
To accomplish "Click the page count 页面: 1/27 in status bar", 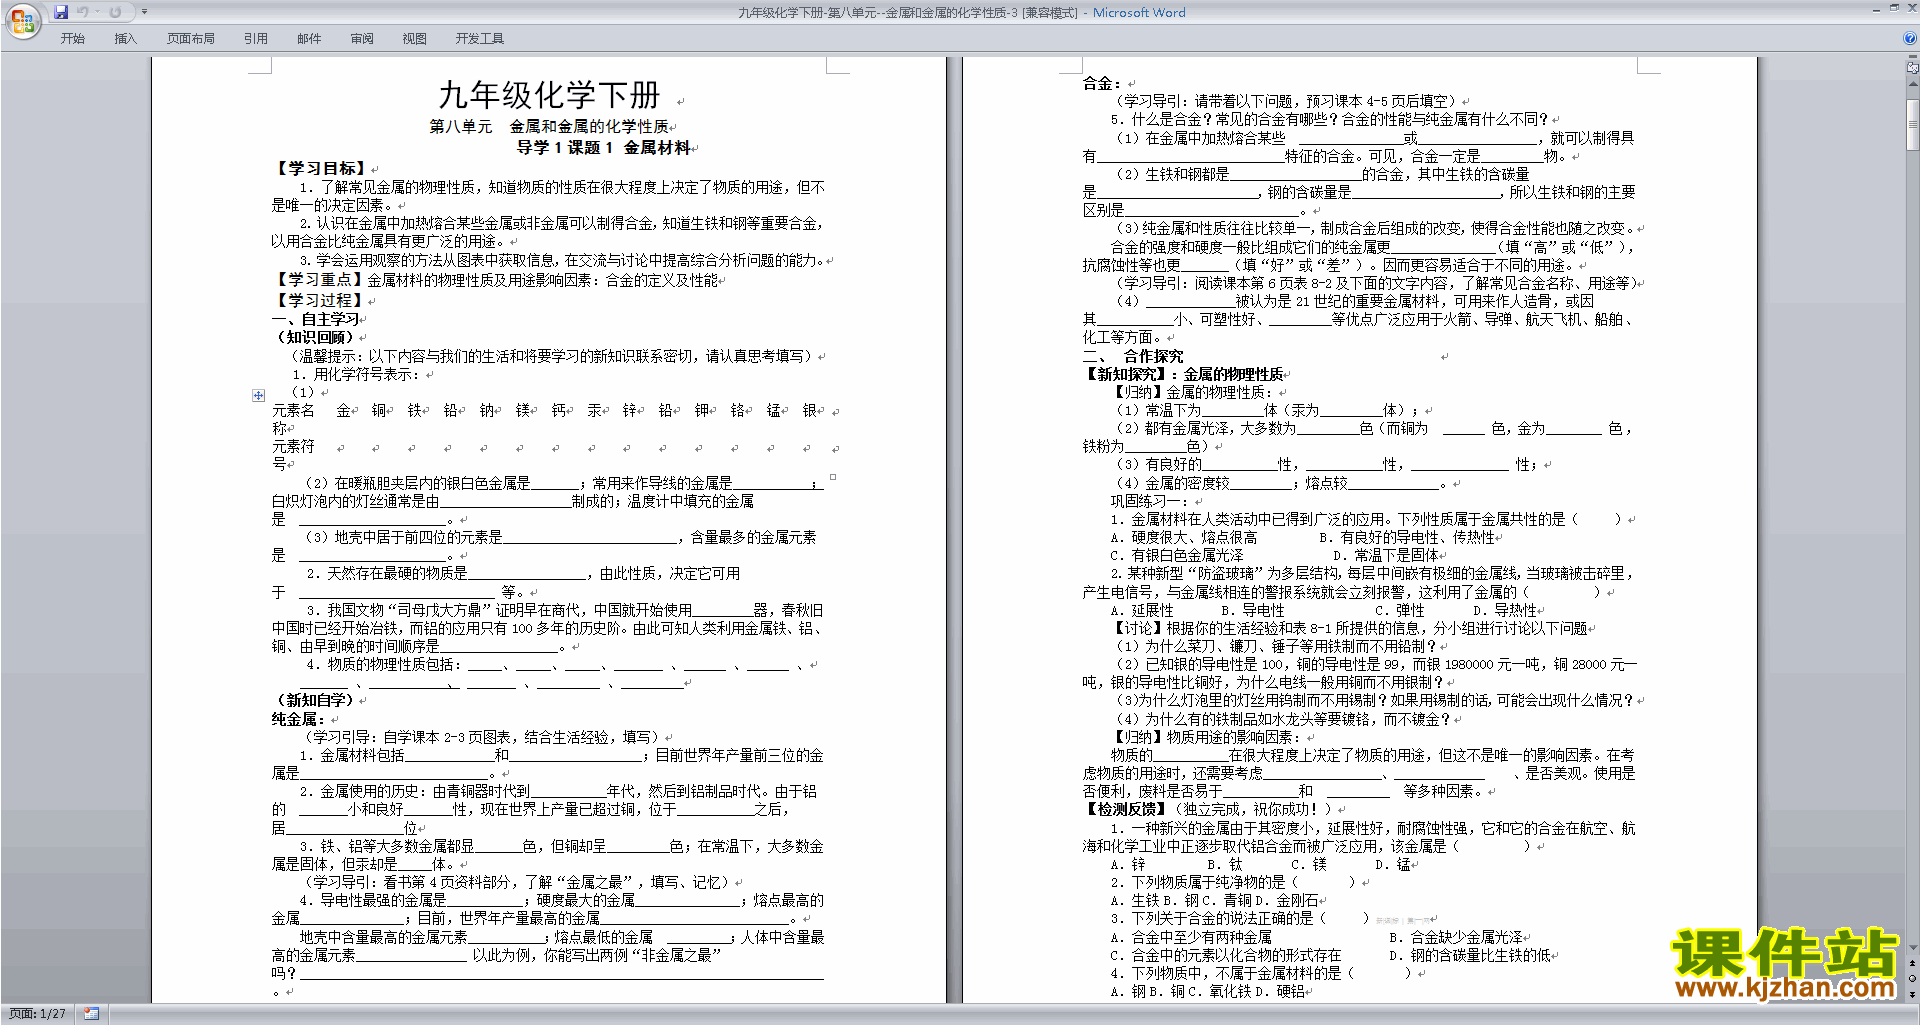I will pos(37,1014).
